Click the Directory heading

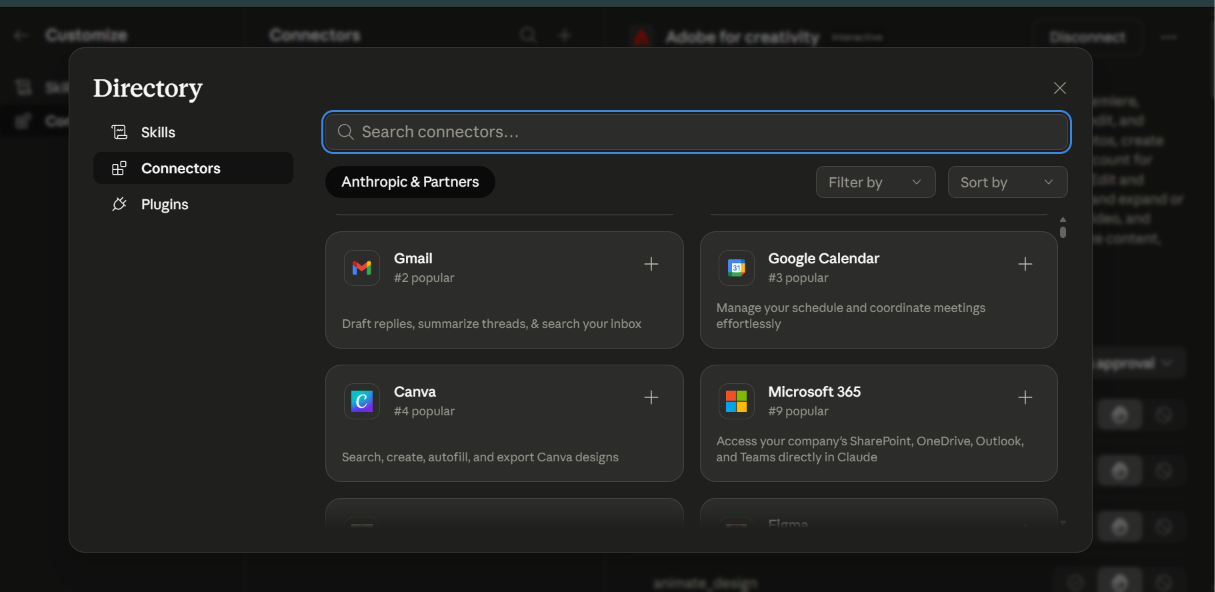pyautogui.click(x=148, y=88)
